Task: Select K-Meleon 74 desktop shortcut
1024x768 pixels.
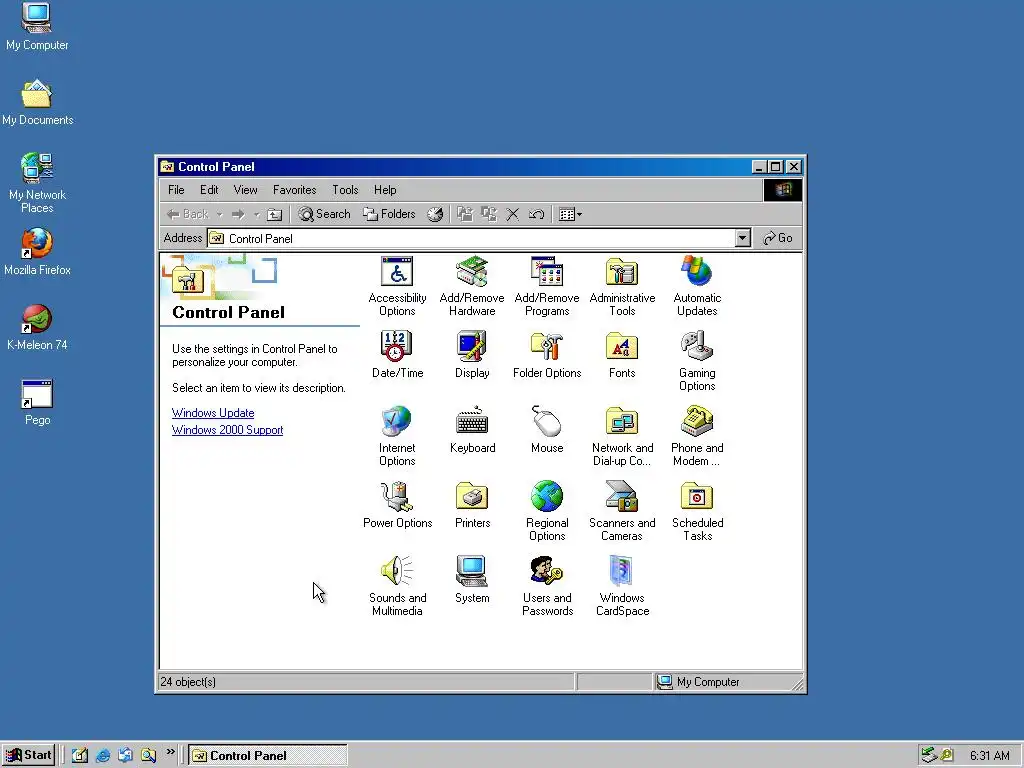Action: point(37,327)
